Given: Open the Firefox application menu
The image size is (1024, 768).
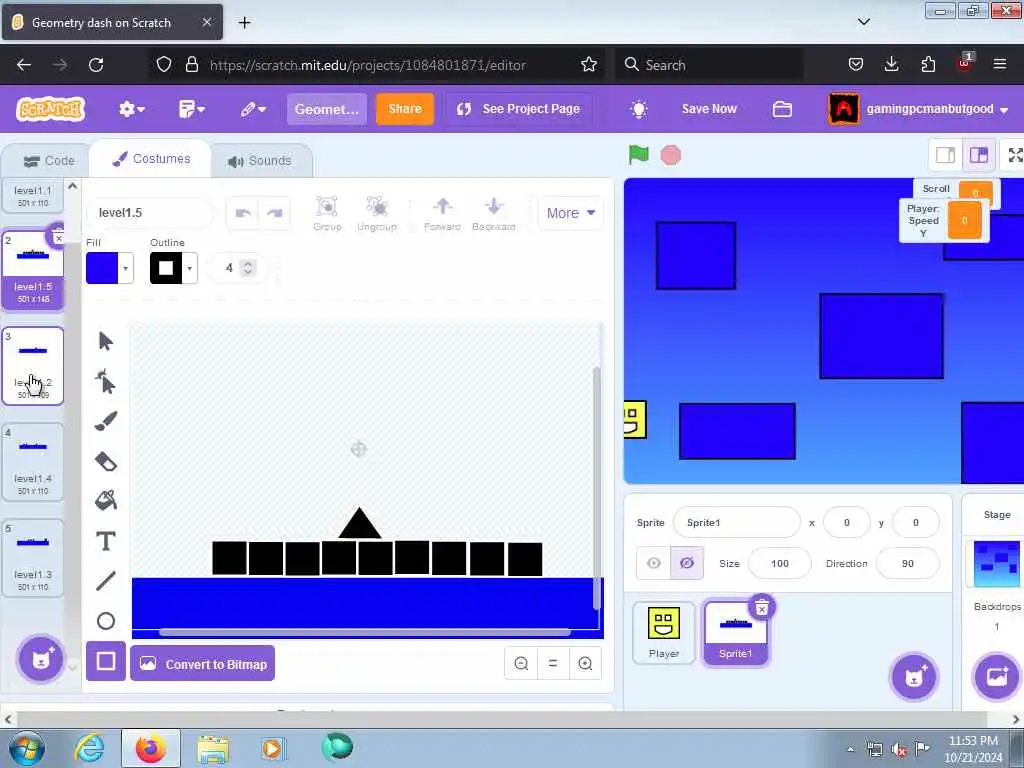Looking at the screenshot, I should click(x=999, y=64).
